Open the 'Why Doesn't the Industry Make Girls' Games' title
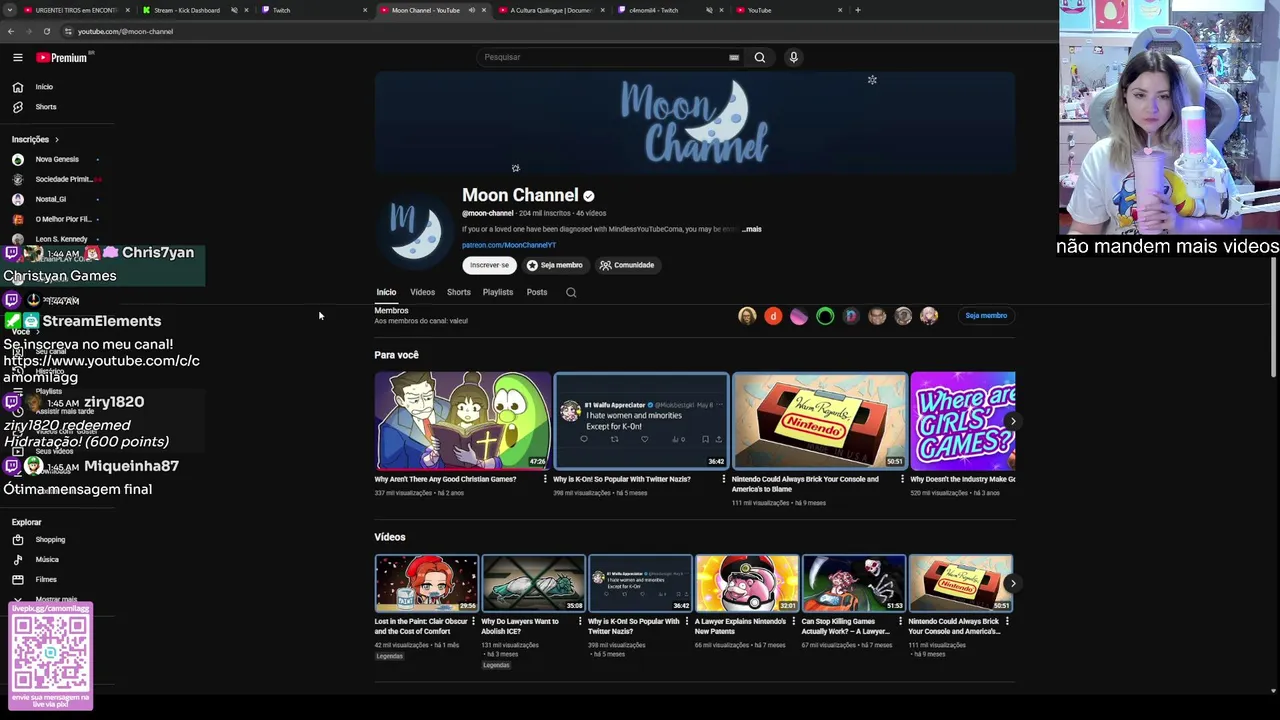The image size is (1280, 720). pos(962,479)
